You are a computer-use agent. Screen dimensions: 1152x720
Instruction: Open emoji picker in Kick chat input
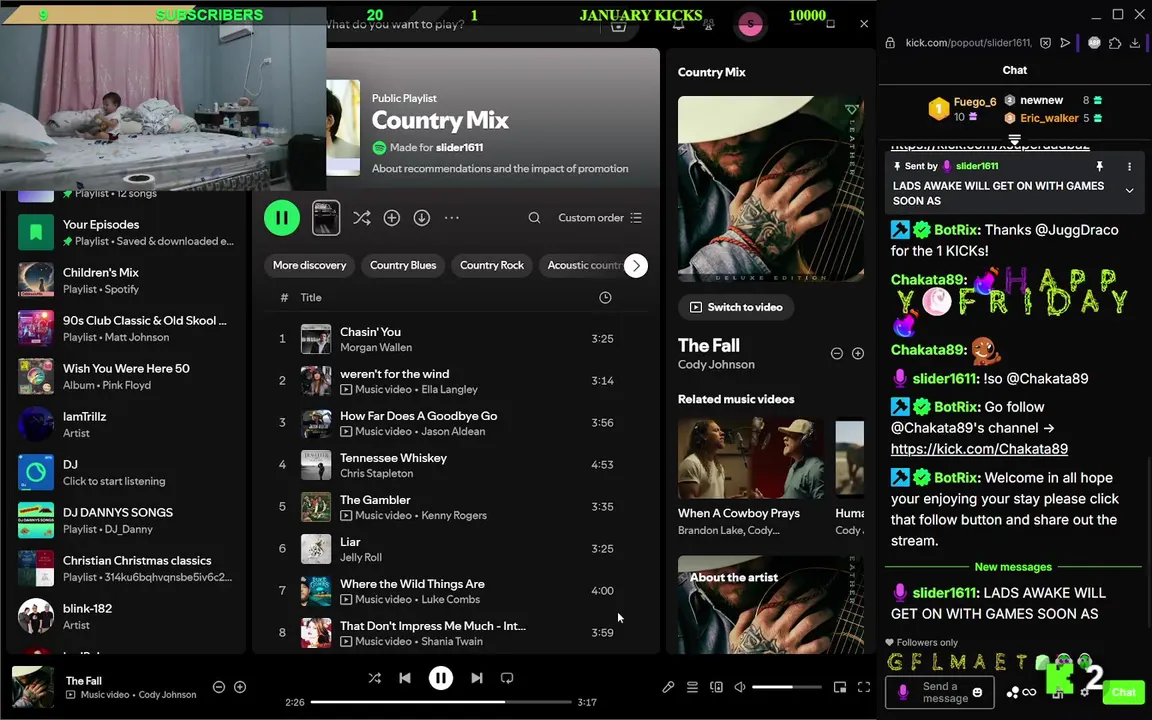977,692
